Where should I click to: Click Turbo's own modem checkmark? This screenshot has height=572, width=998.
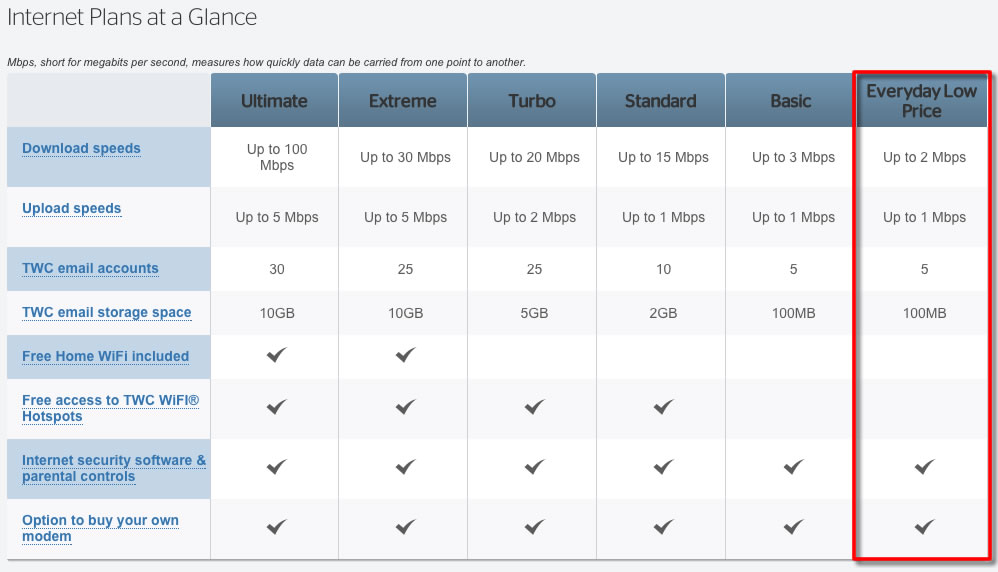pyautogui.click(x=534, y=527)
